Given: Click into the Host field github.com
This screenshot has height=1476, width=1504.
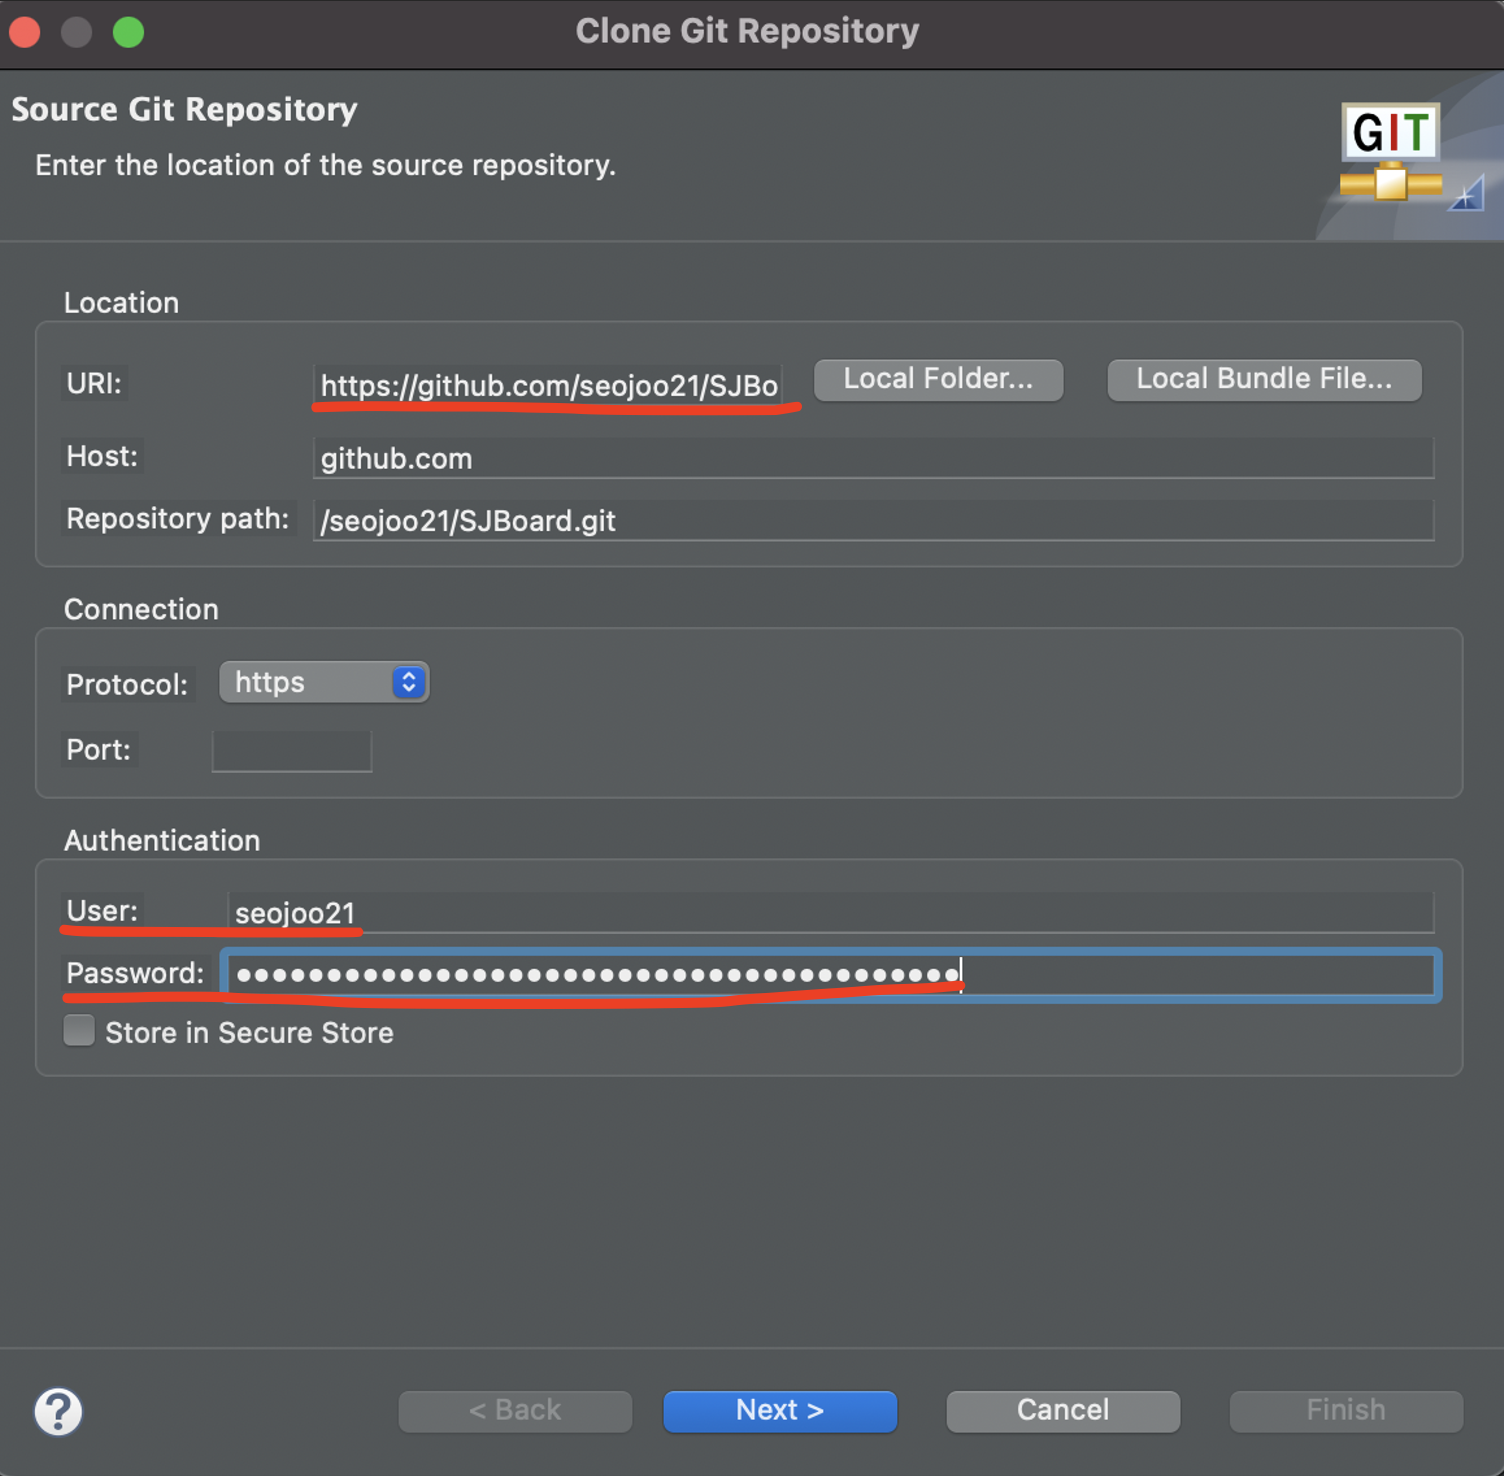Looking at the screenshot, I should 873,458.
